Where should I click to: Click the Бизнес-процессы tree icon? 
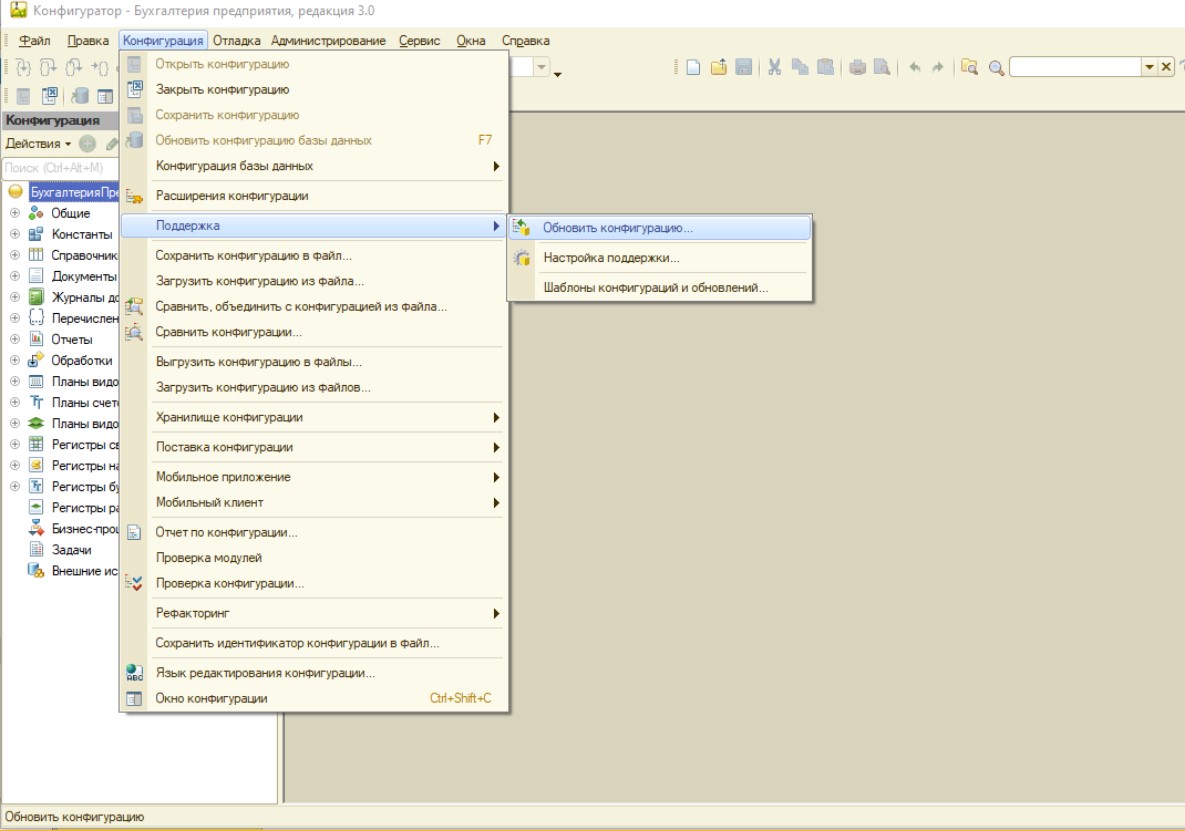36,529
